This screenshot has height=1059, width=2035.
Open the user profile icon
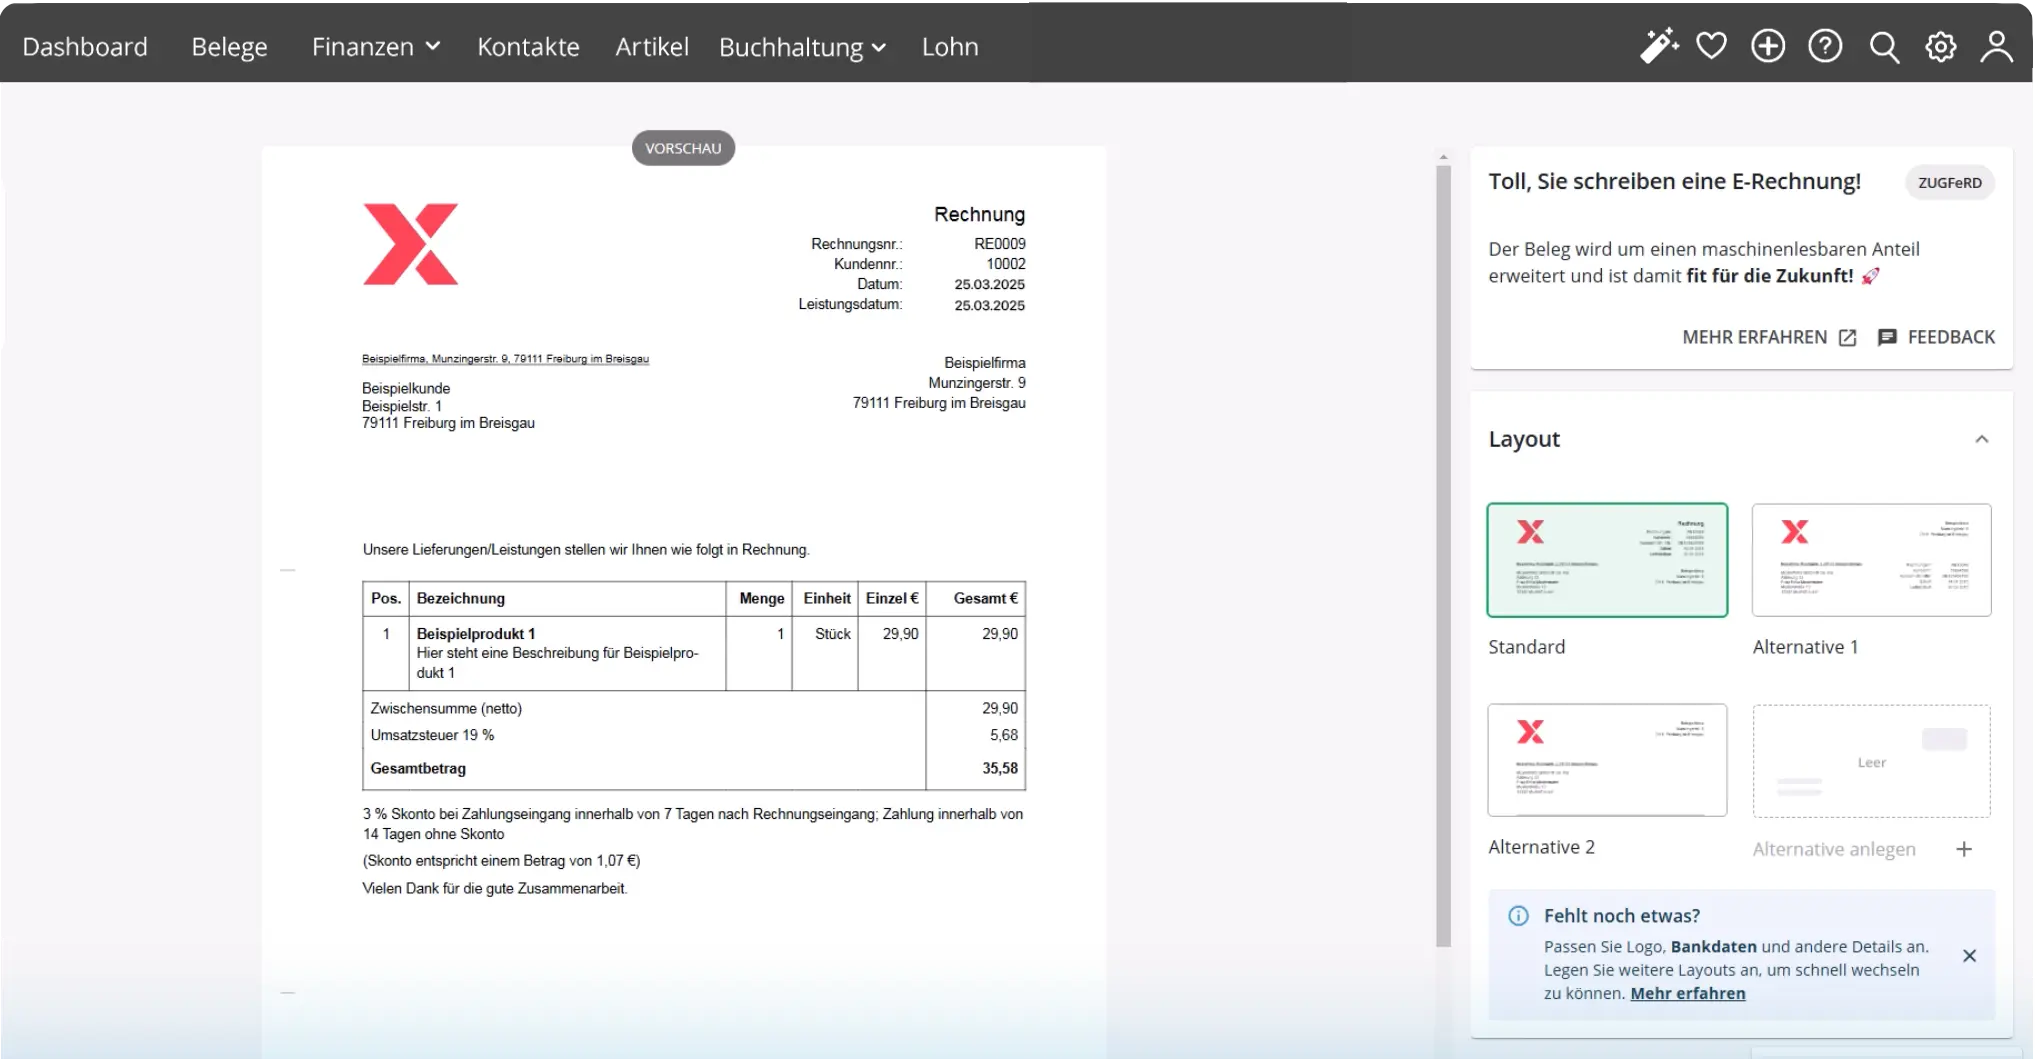[x=1996, y=47]
